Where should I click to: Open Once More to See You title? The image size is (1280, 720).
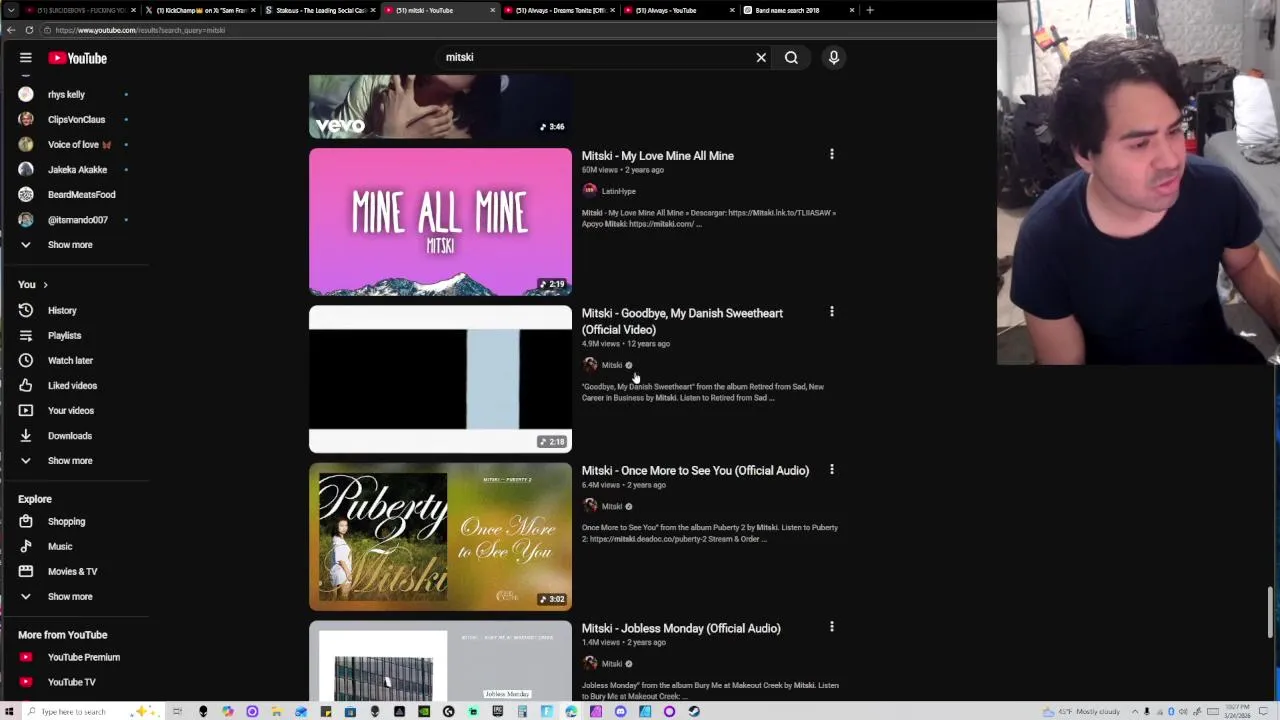point(695,470)
